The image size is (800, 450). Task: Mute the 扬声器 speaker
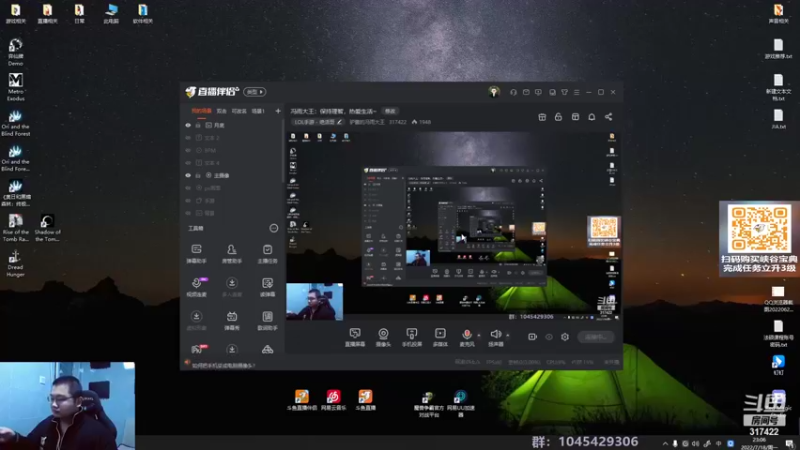point(495,334)
